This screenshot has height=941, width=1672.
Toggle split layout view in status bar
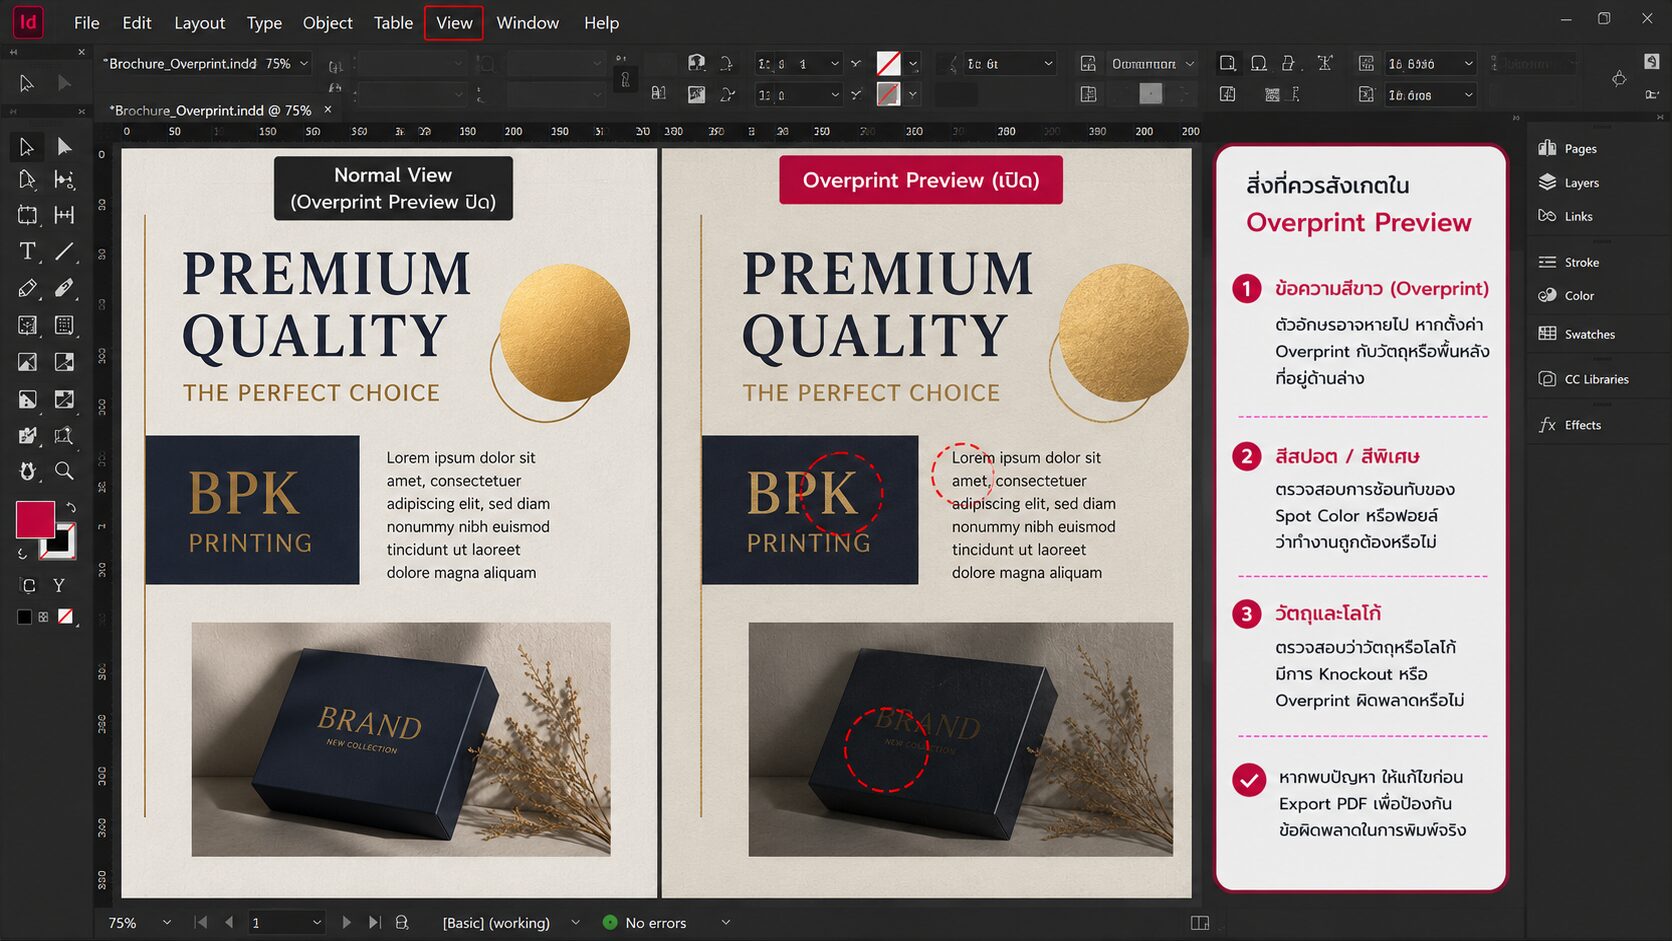point(1200,922)
